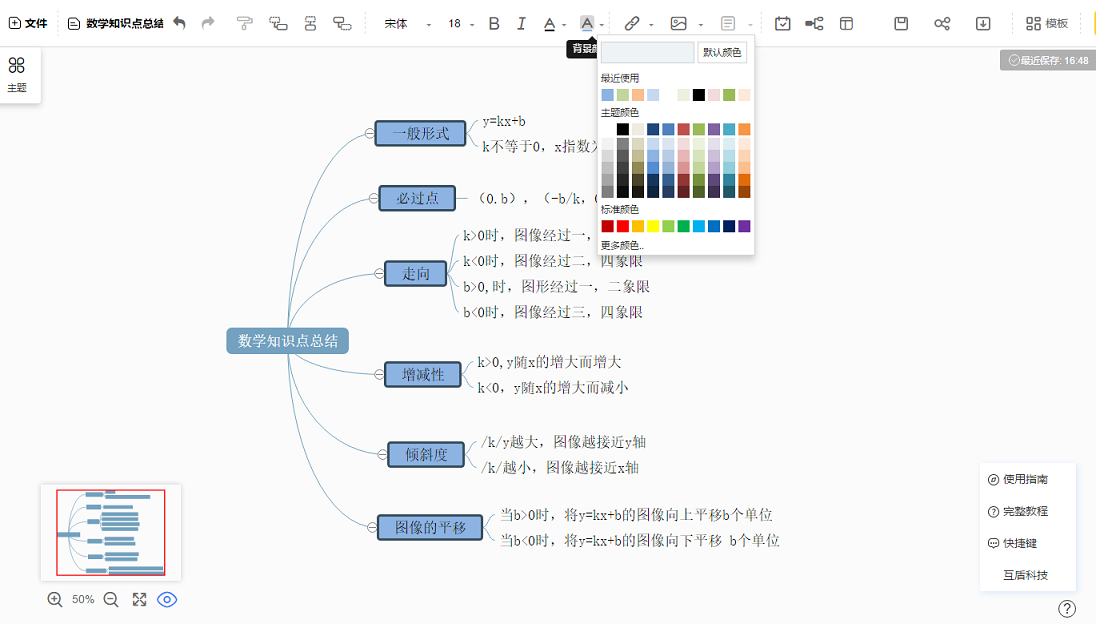Click the fullscreen expand icon

(x=139, y=599)
